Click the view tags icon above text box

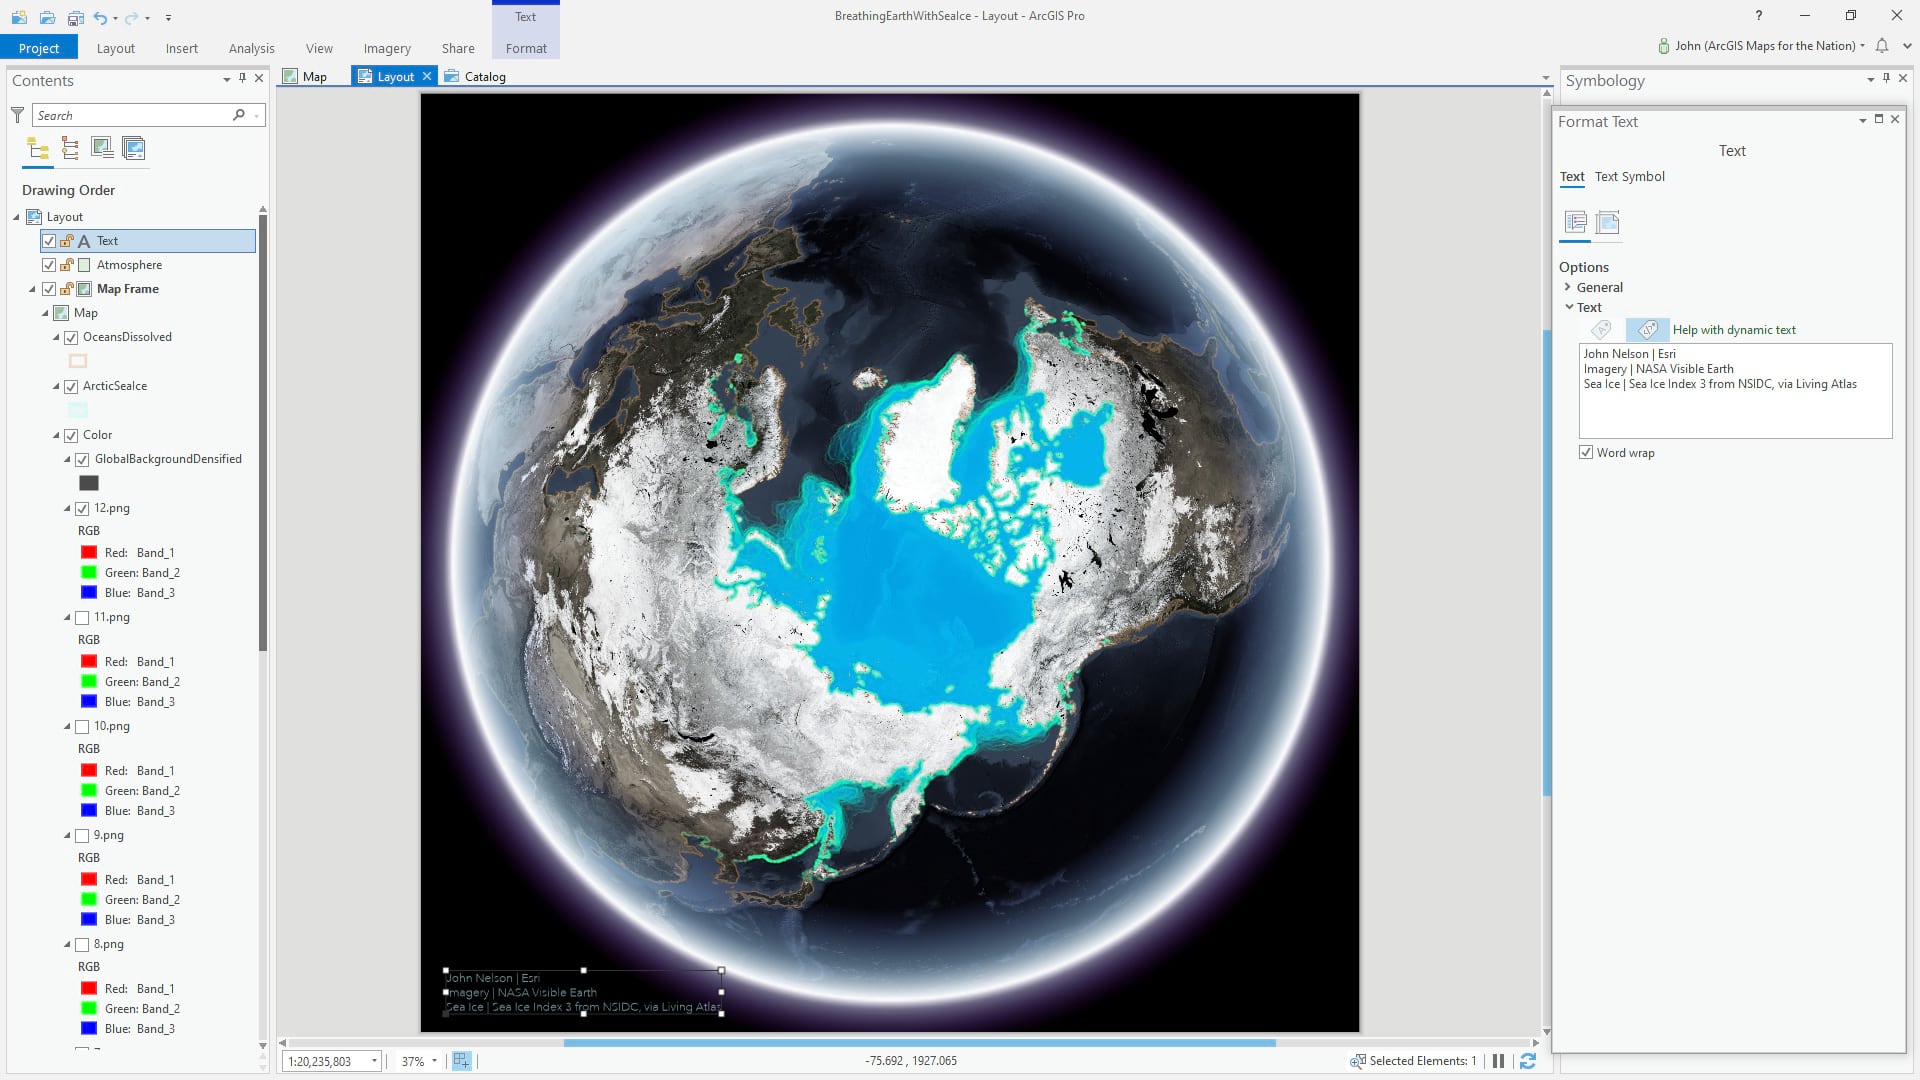point(1648,329)
